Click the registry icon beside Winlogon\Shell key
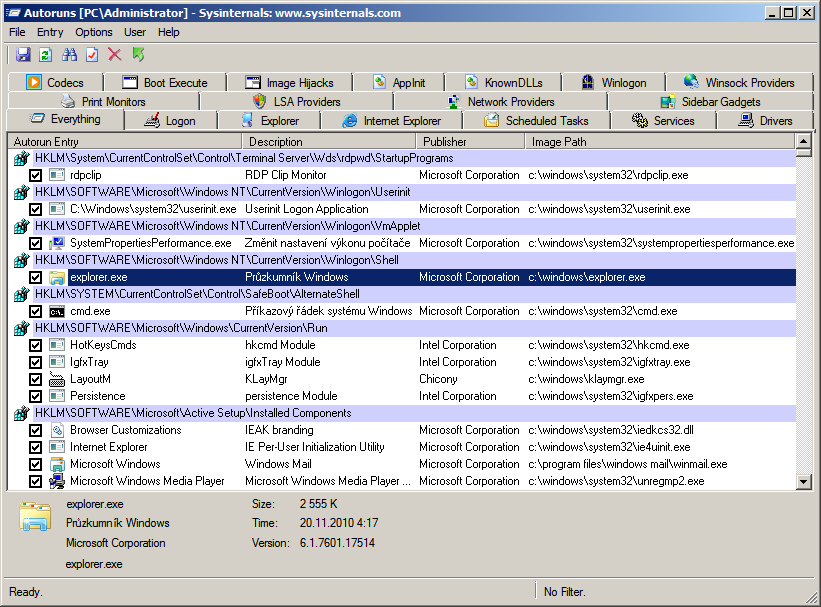 click(21, 260)
